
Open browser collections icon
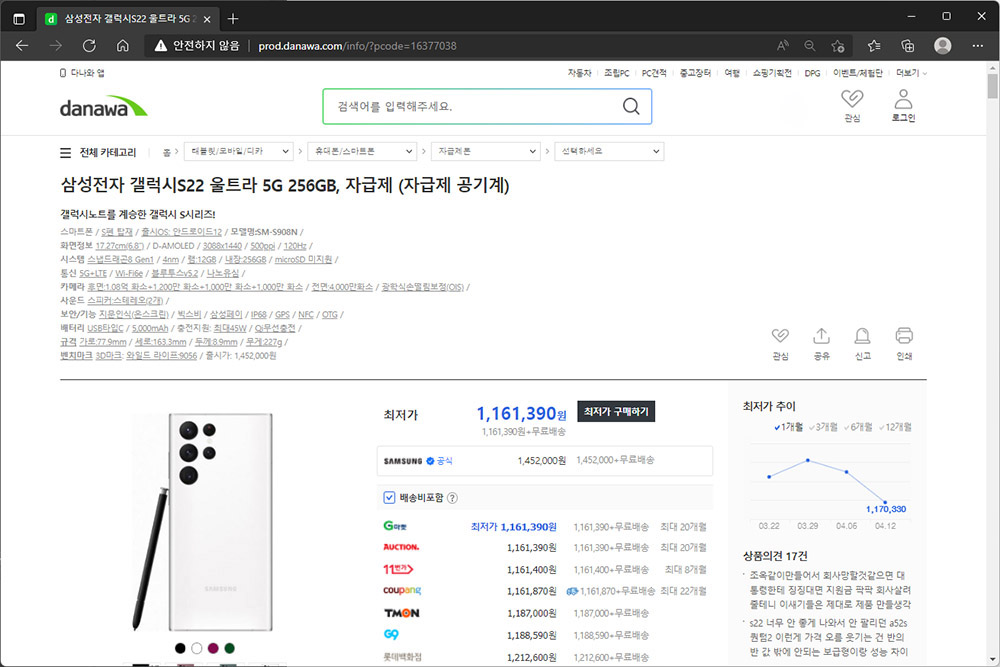tap(908, 46)
